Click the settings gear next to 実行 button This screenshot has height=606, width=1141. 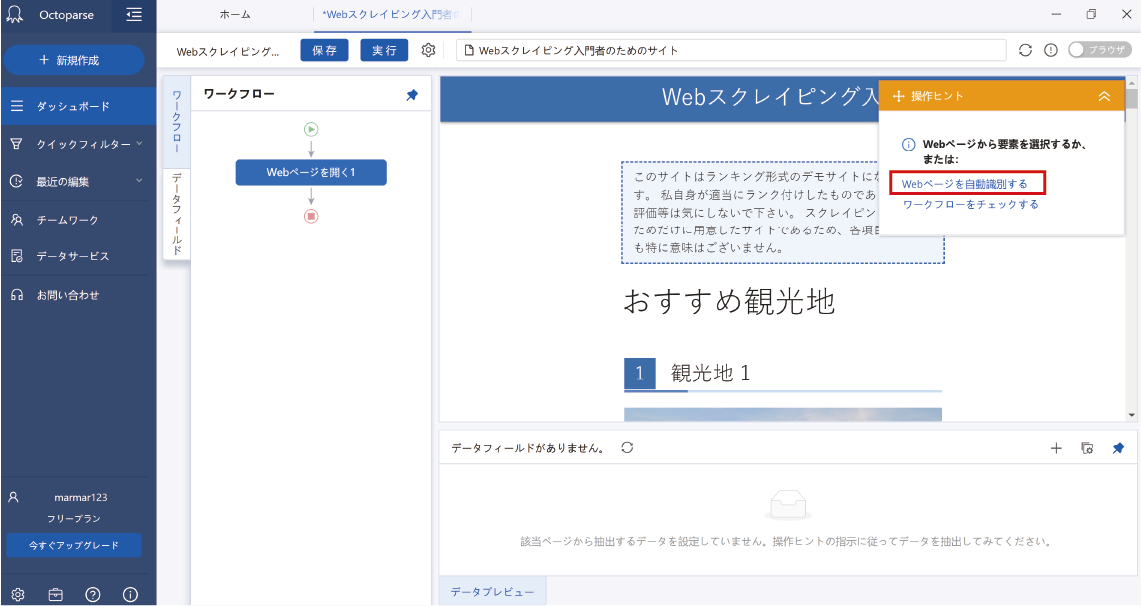(x=429, y=50)
